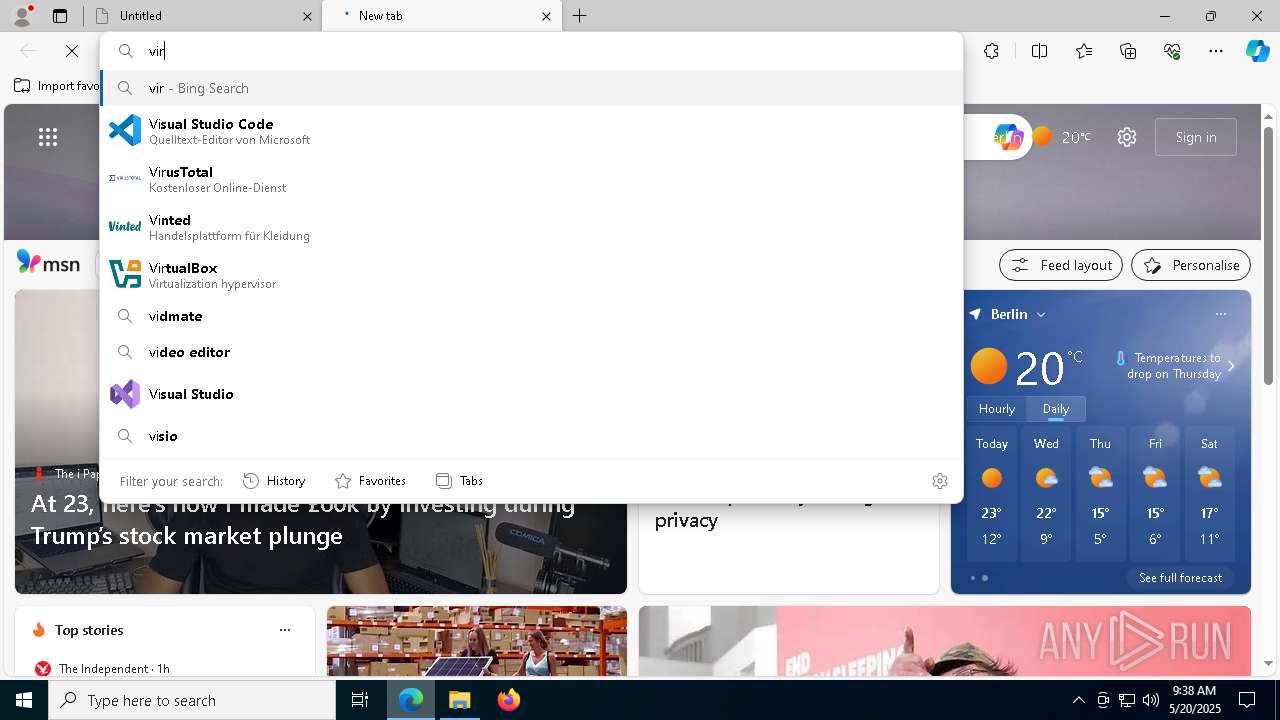Viewport: 1280px width, 720px height.
Task: Open Edge Settings and more menu
Action: [1216, 51]
